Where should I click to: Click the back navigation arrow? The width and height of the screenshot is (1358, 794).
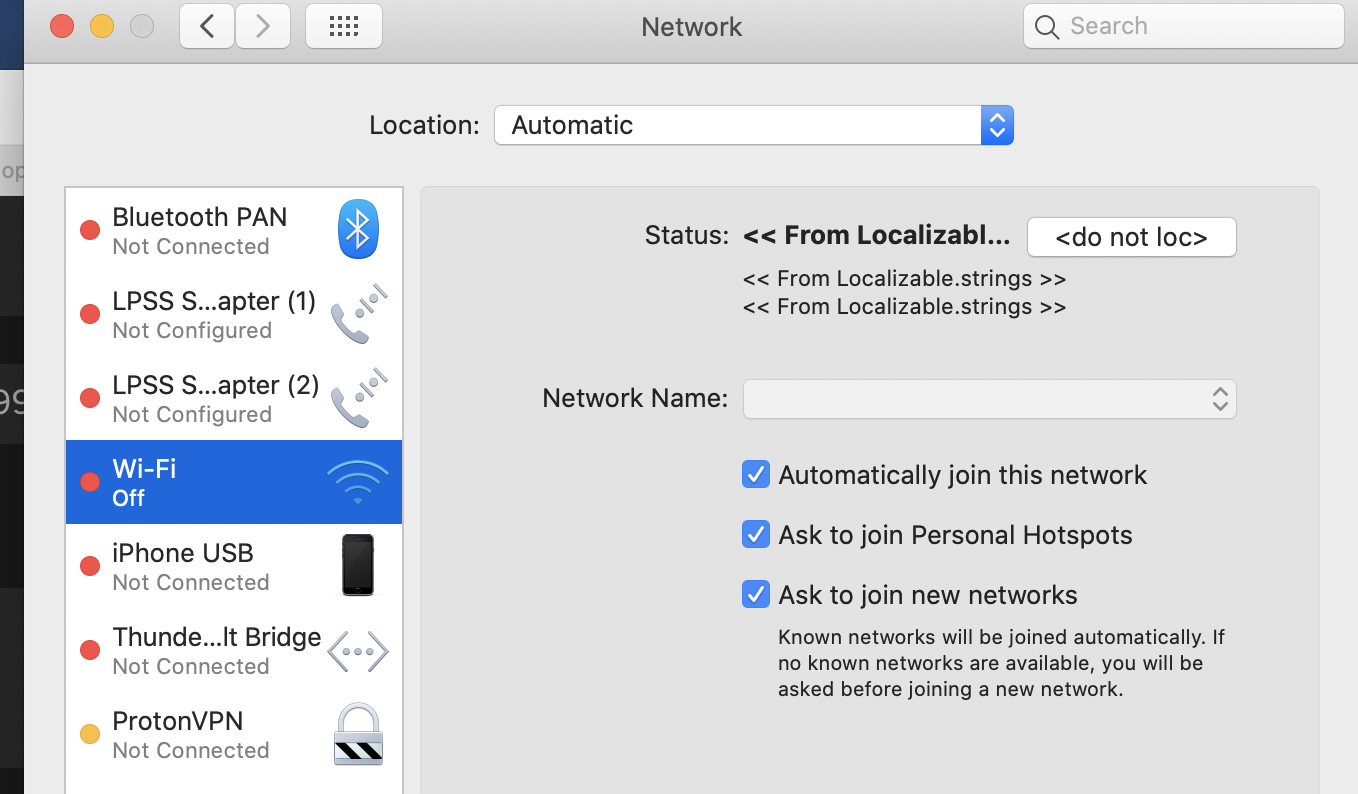[x=206, y=26]
